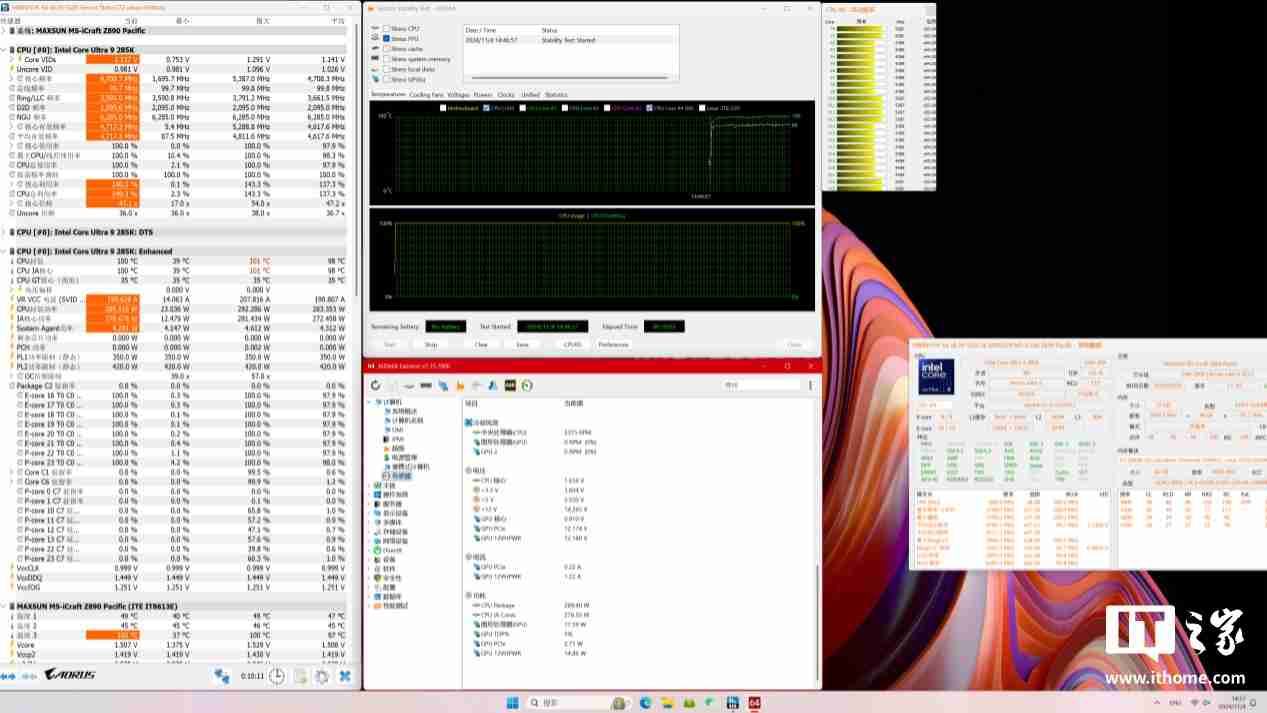The width and height of the screenshot is (1267, 713).
Task: Expand the motherboard node in AIDA64 sidebar
Action: point(367,484)
